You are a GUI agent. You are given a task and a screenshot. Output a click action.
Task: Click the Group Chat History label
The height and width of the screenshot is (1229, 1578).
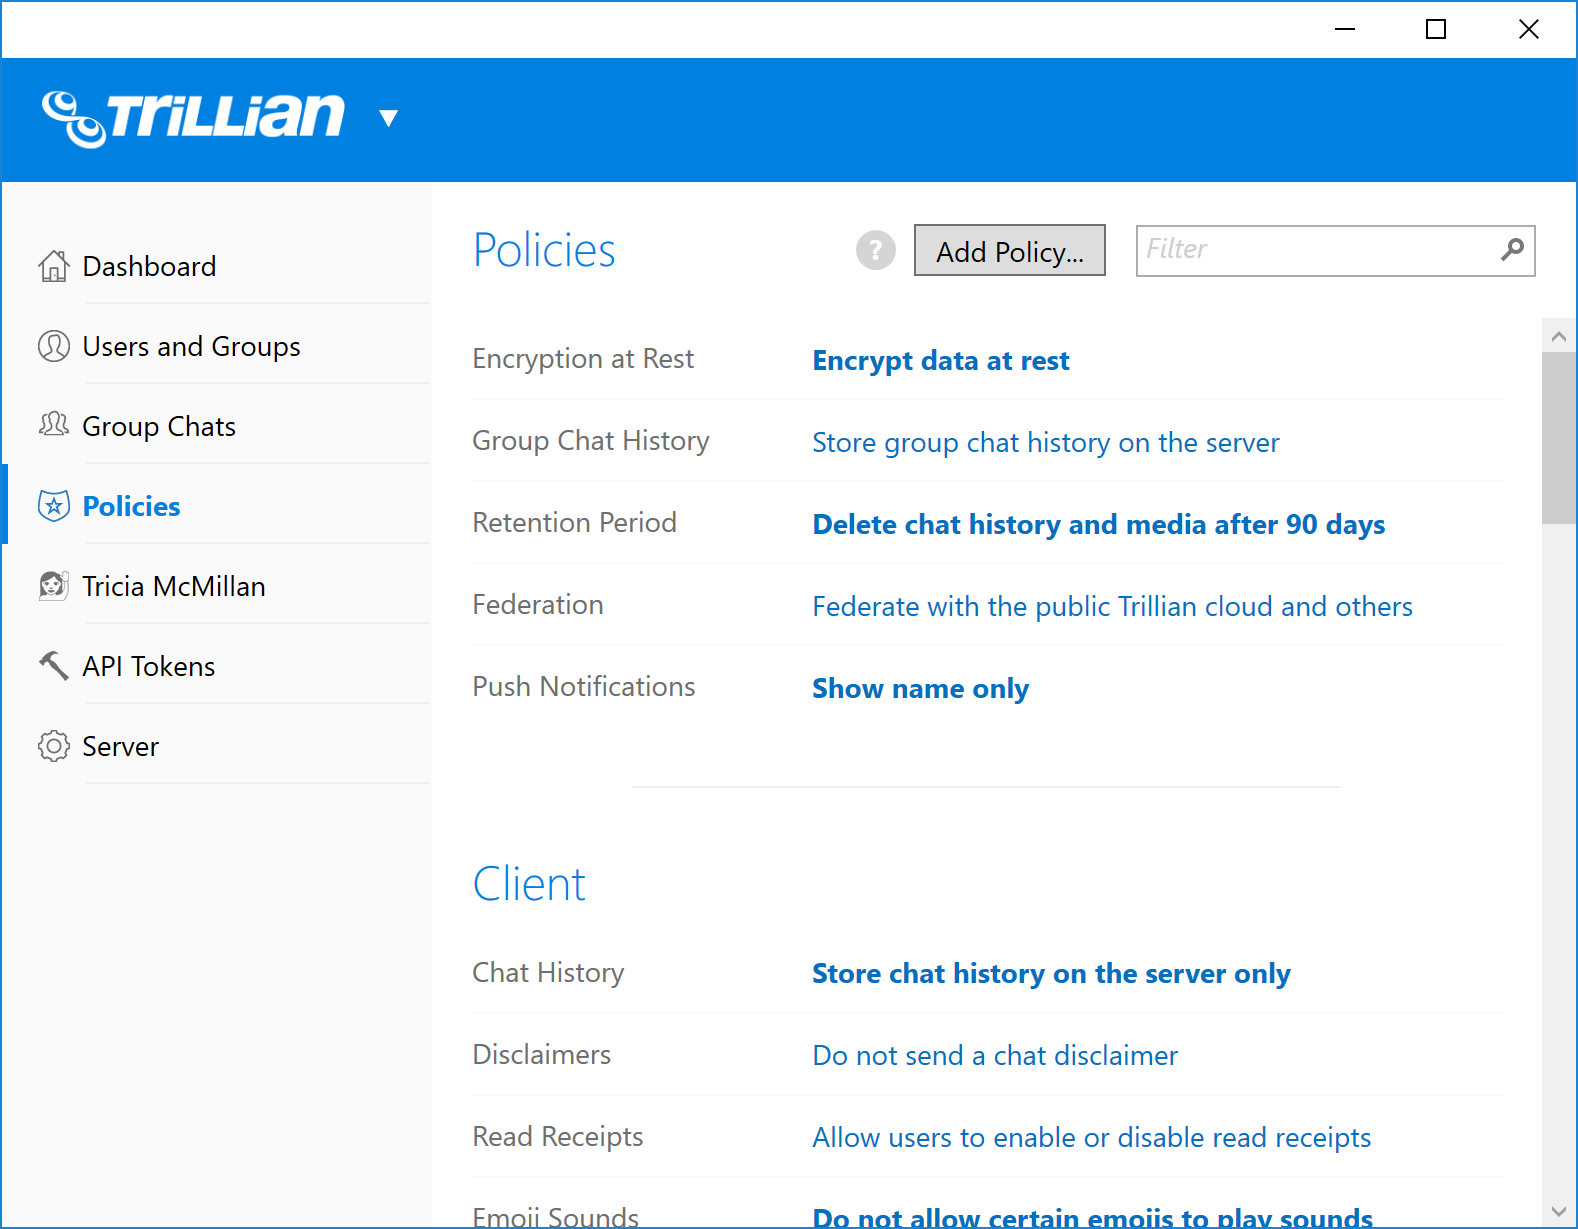pos(591,441)
